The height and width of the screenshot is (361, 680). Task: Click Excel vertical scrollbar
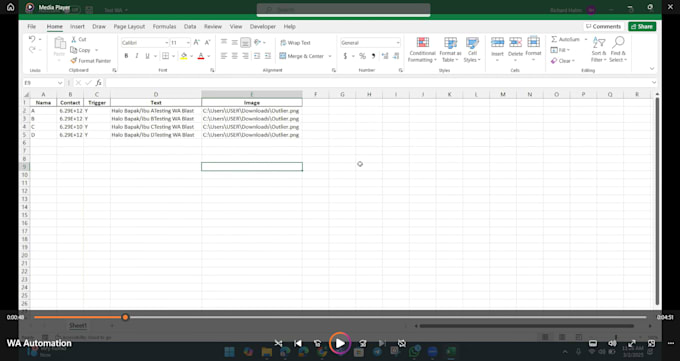(x=657, y=201)
